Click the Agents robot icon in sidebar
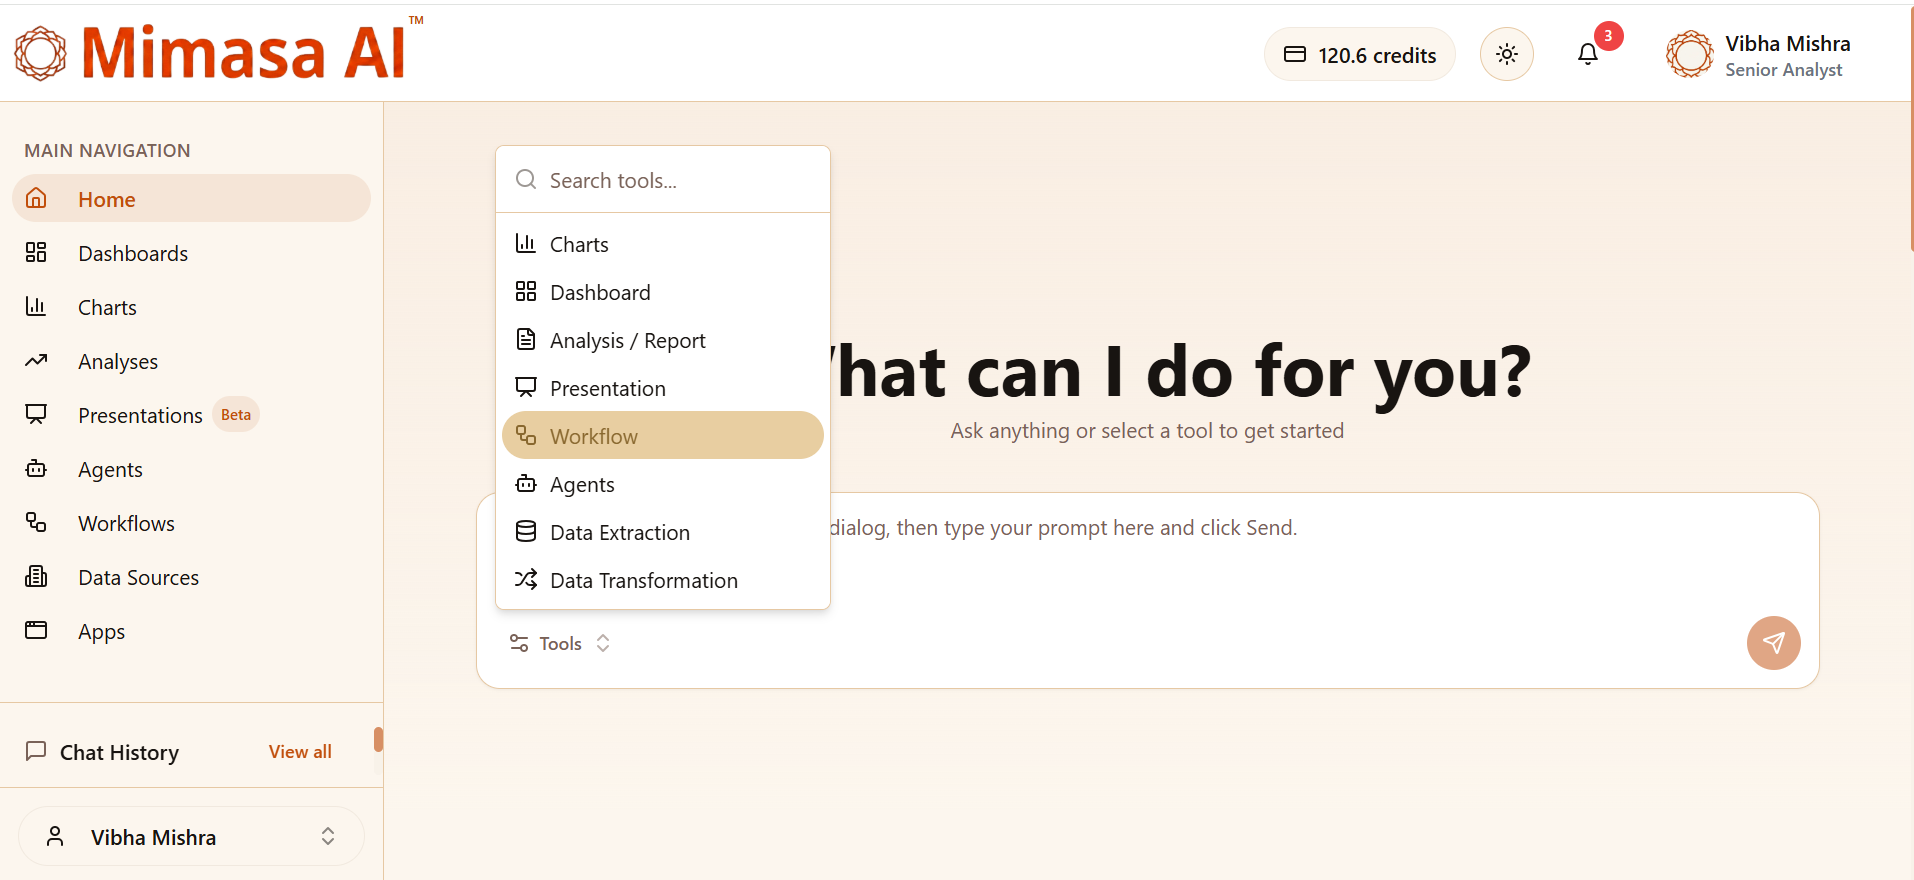 (36, 468)
